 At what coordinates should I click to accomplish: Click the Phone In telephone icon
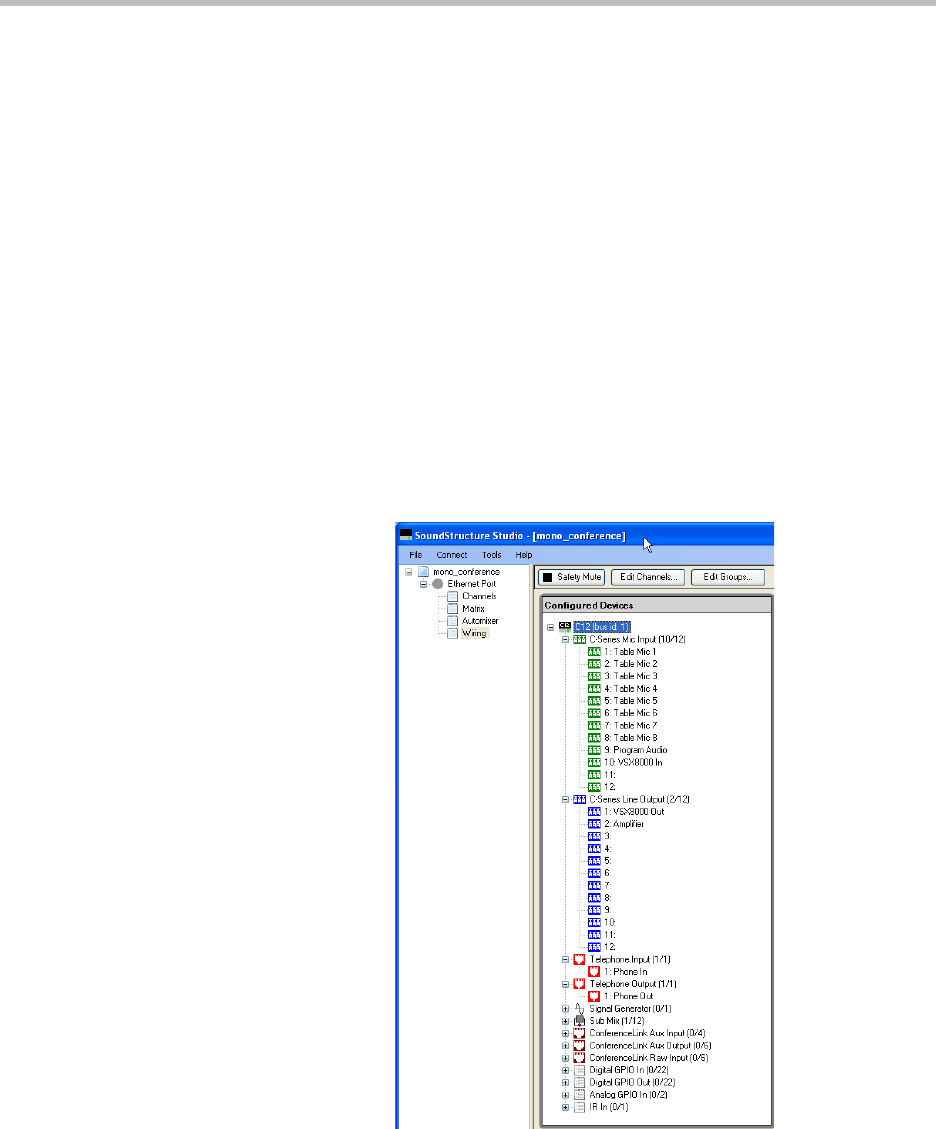click(x=594, y=971)
